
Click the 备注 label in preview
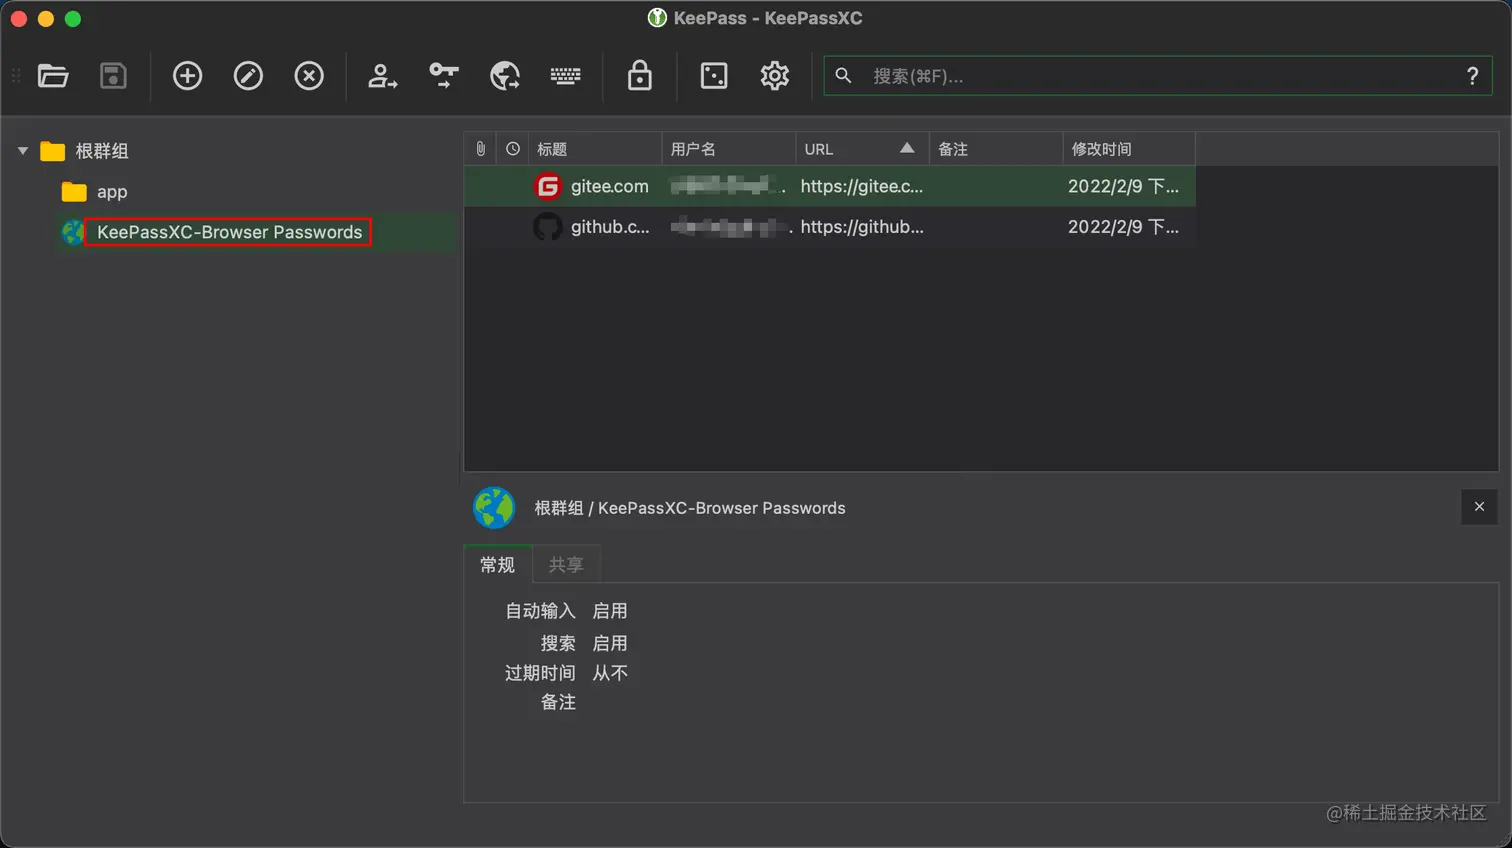pyautogui.click(x=558, y=702)
